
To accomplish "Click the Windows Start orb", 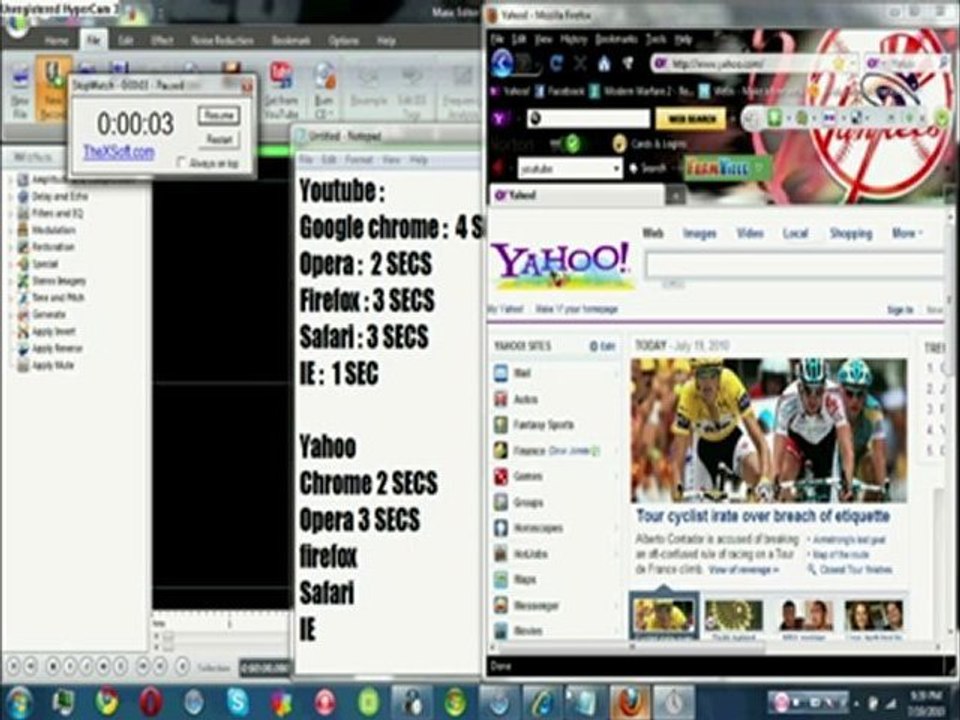I will 19,701.
